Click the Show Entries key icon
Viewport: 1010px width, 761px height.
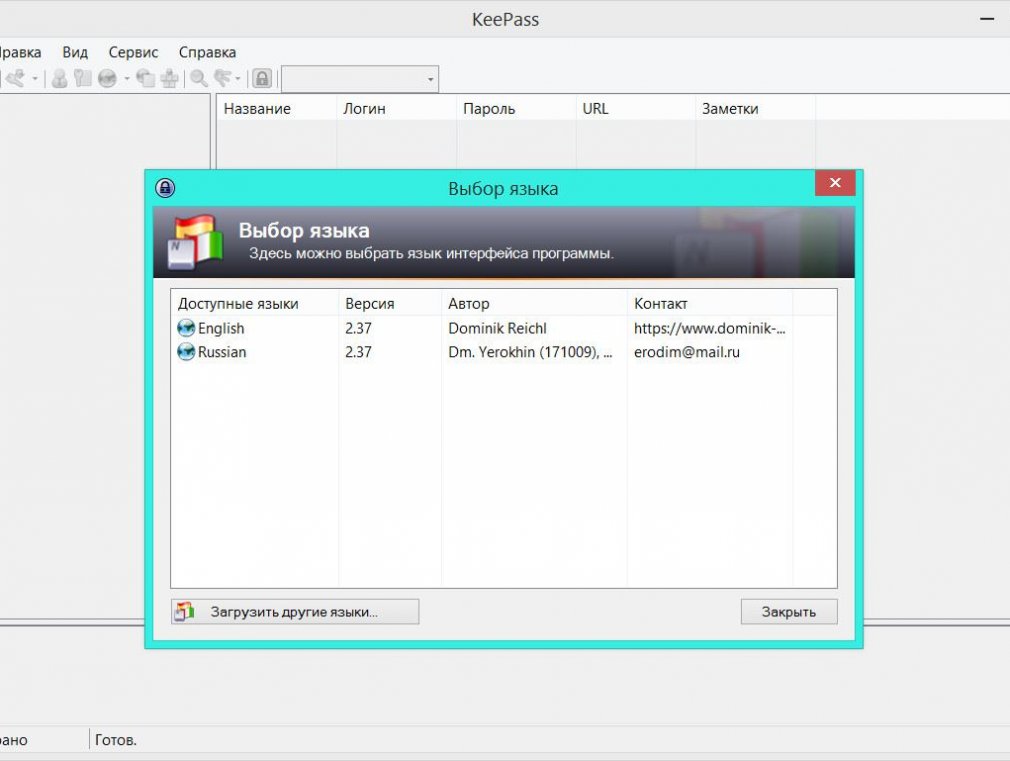tap(222, 79)
